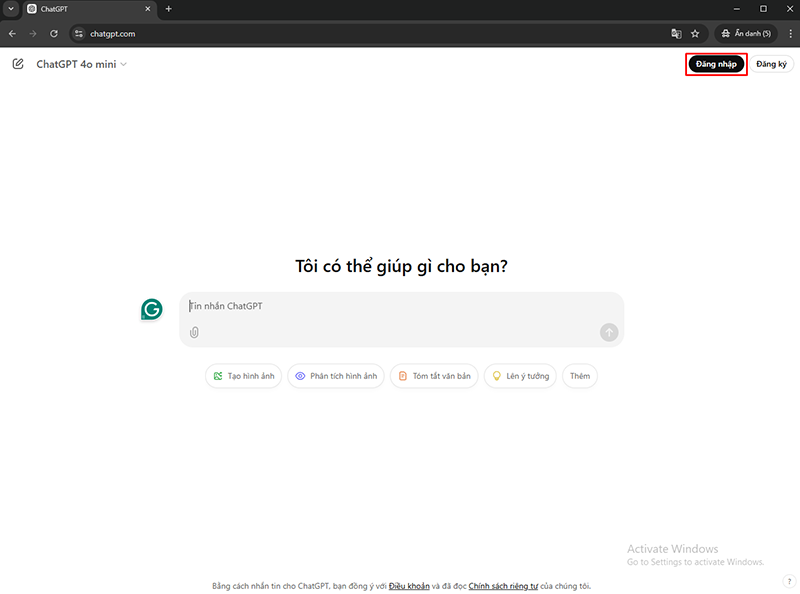Select the Lên ý tưởng suggestion
The height and width of the screenshot is (594, 800).
(x=520, y=376)
